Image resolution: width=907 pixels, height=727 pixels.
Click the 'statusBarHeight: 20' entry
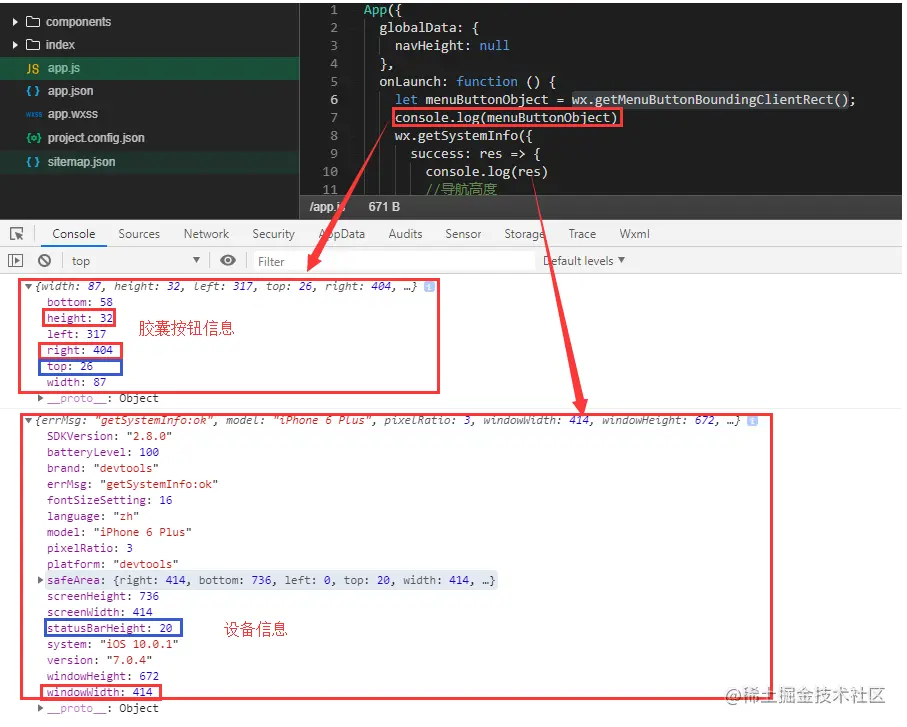pos(109,628)
